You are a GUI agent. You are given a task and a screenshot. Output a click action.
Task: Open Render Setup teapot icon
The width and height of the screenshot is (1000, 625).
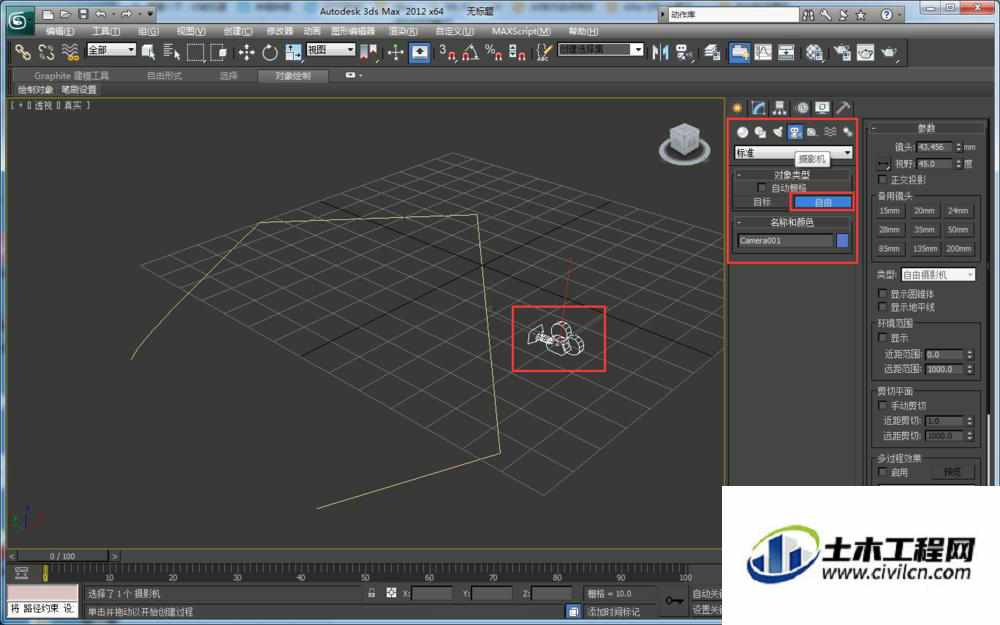coord(842,52)
